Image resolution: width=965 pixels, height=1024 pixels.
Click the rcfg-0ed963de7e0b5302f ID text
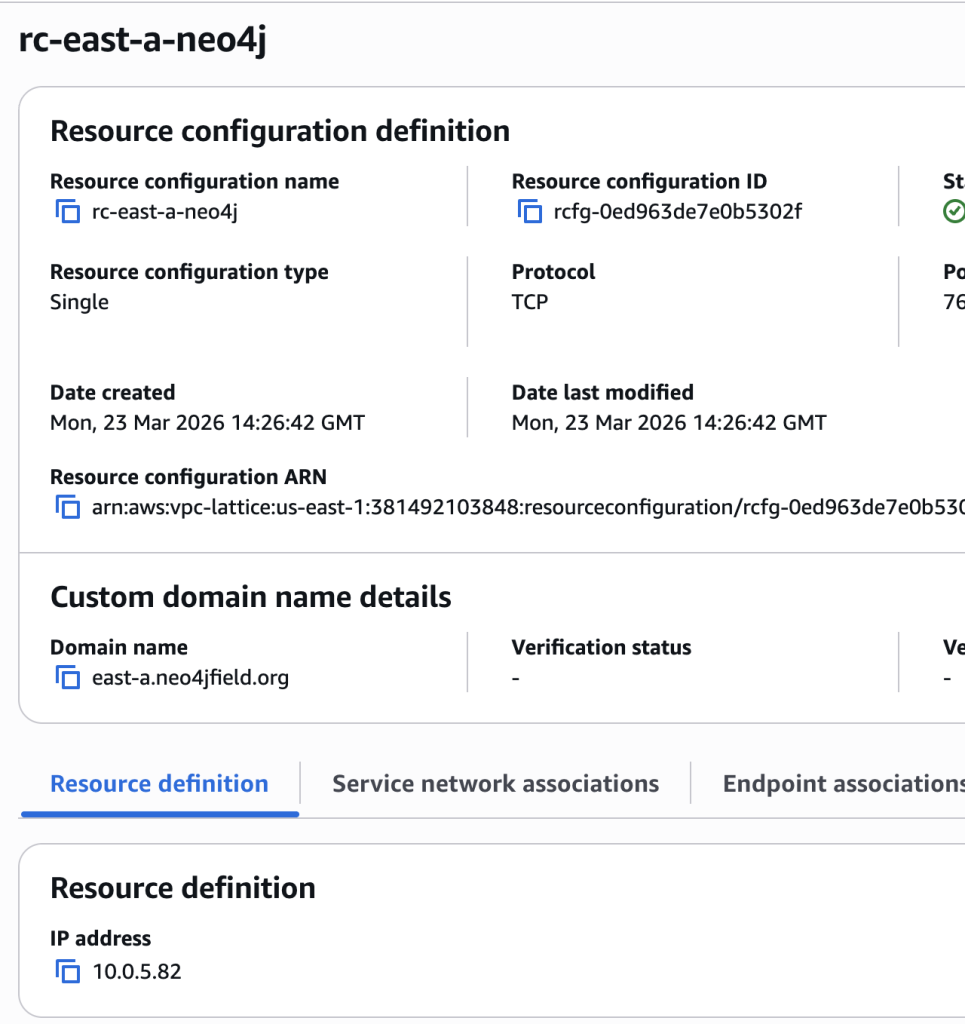(x=677, y=212)
